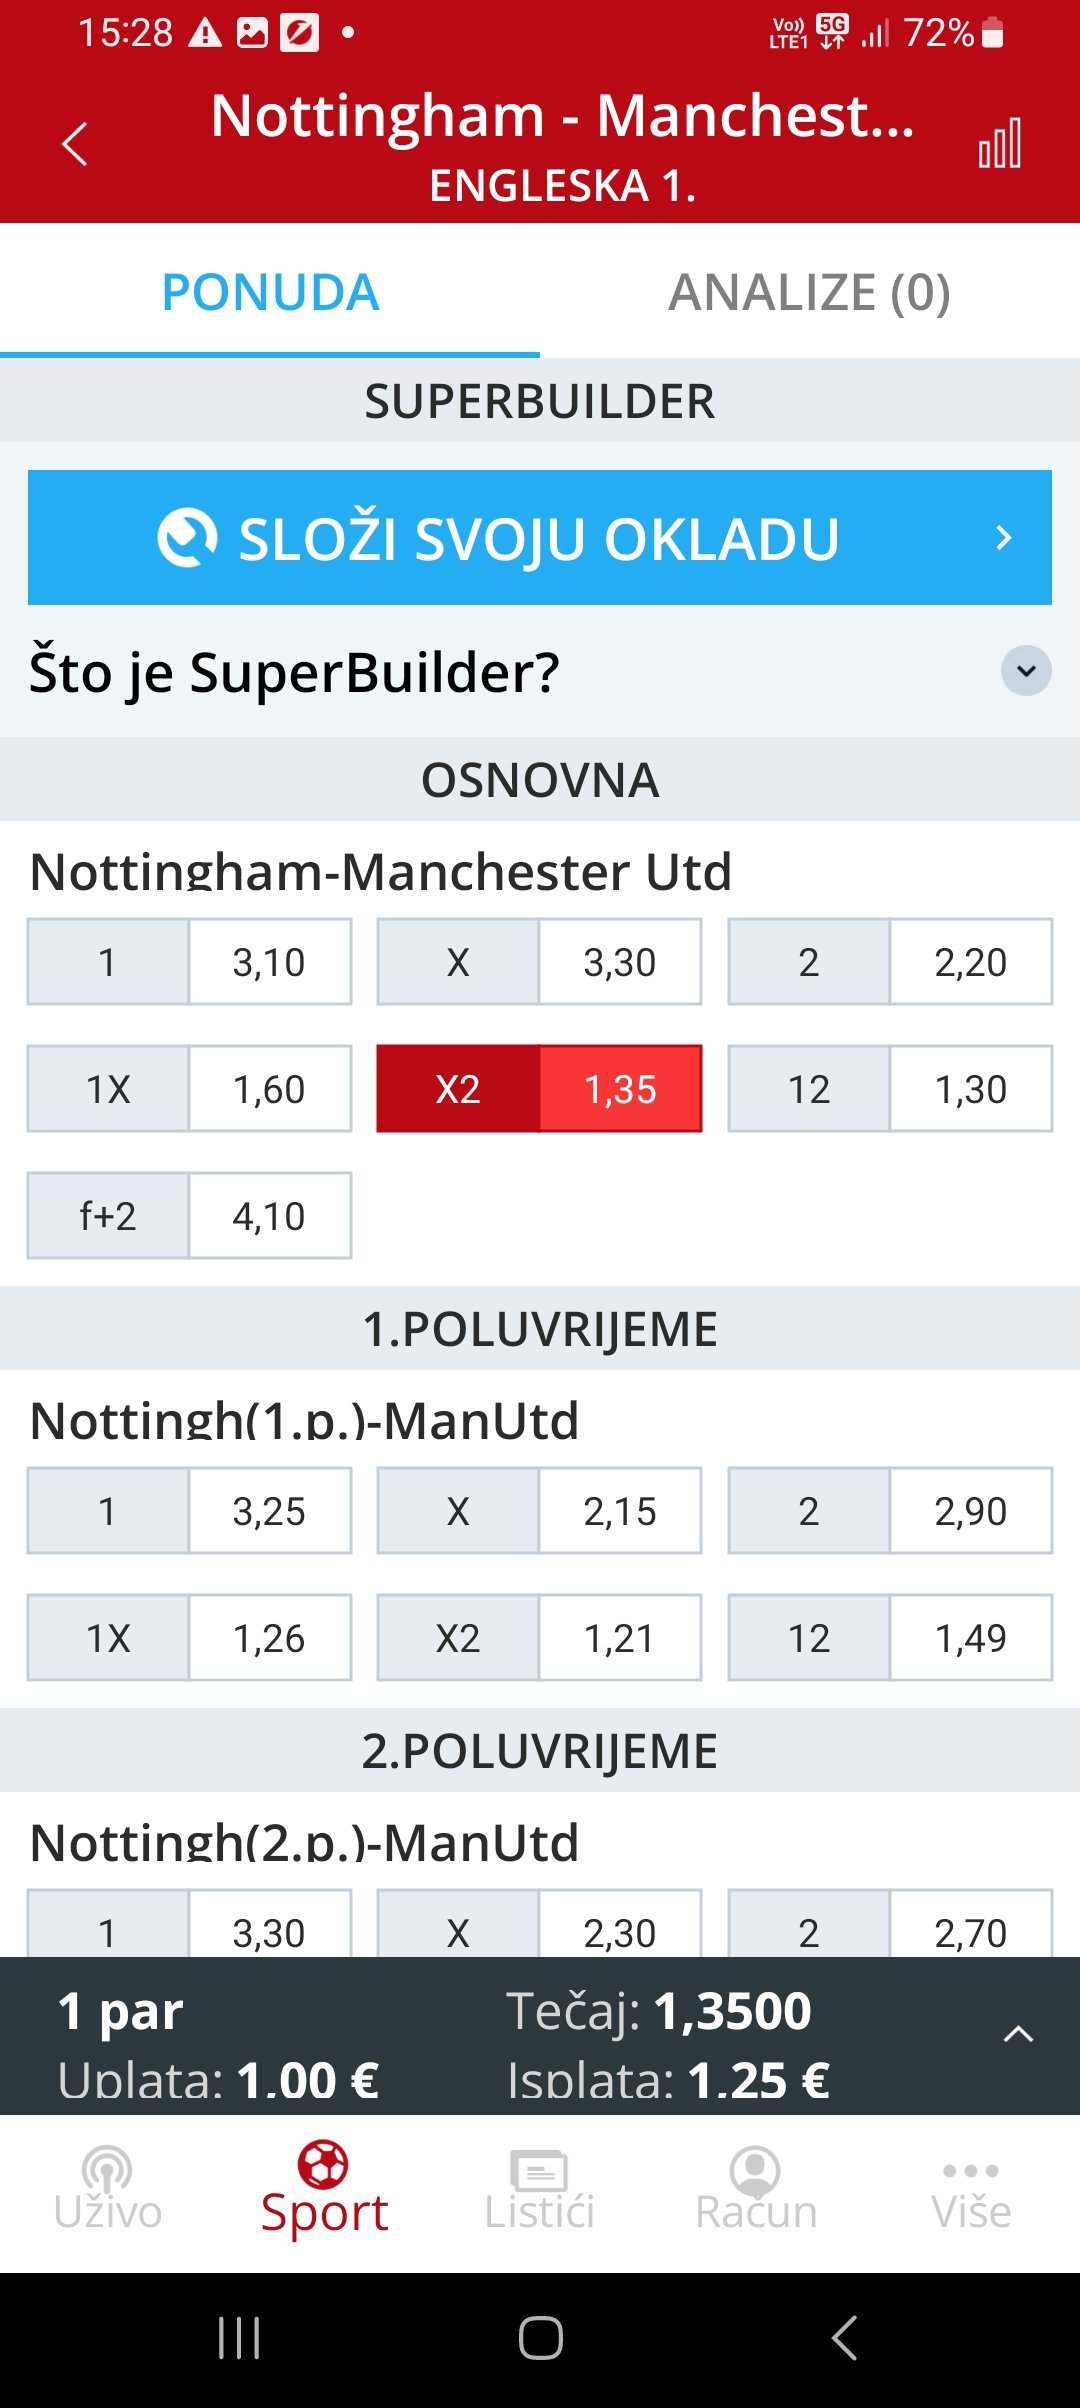
Task: Open the statistics bar chart icon
Action: (1000, 143)
